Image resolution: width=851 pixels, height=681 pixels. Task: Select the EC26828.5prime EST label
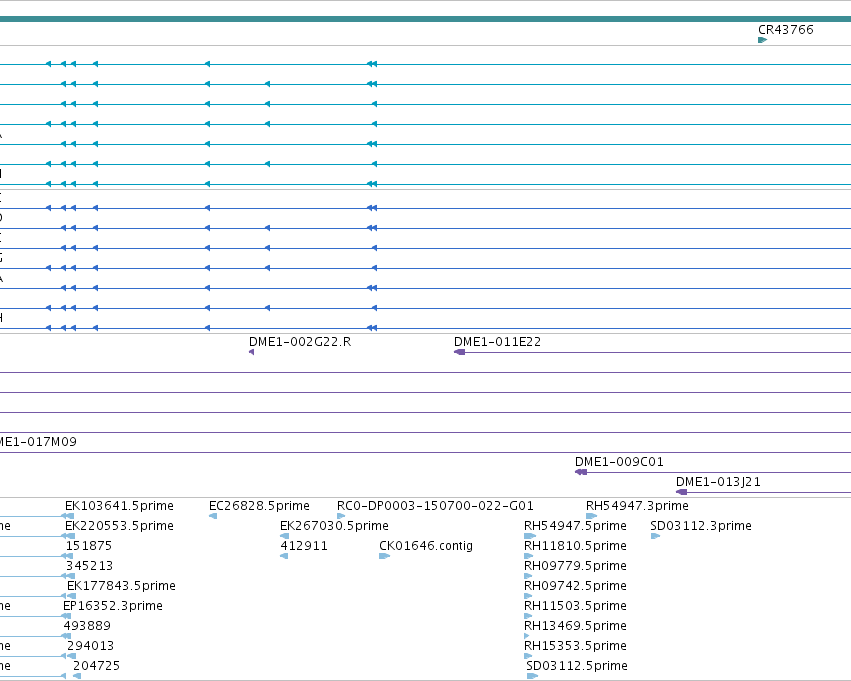pyautogui.click(x=259, y=506)
